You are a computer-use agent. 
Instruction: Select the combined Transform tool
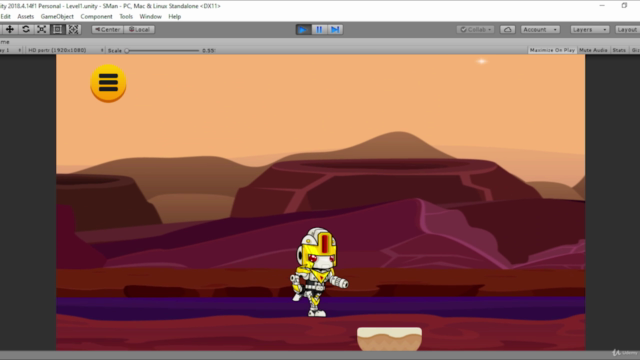pos(73,29)
